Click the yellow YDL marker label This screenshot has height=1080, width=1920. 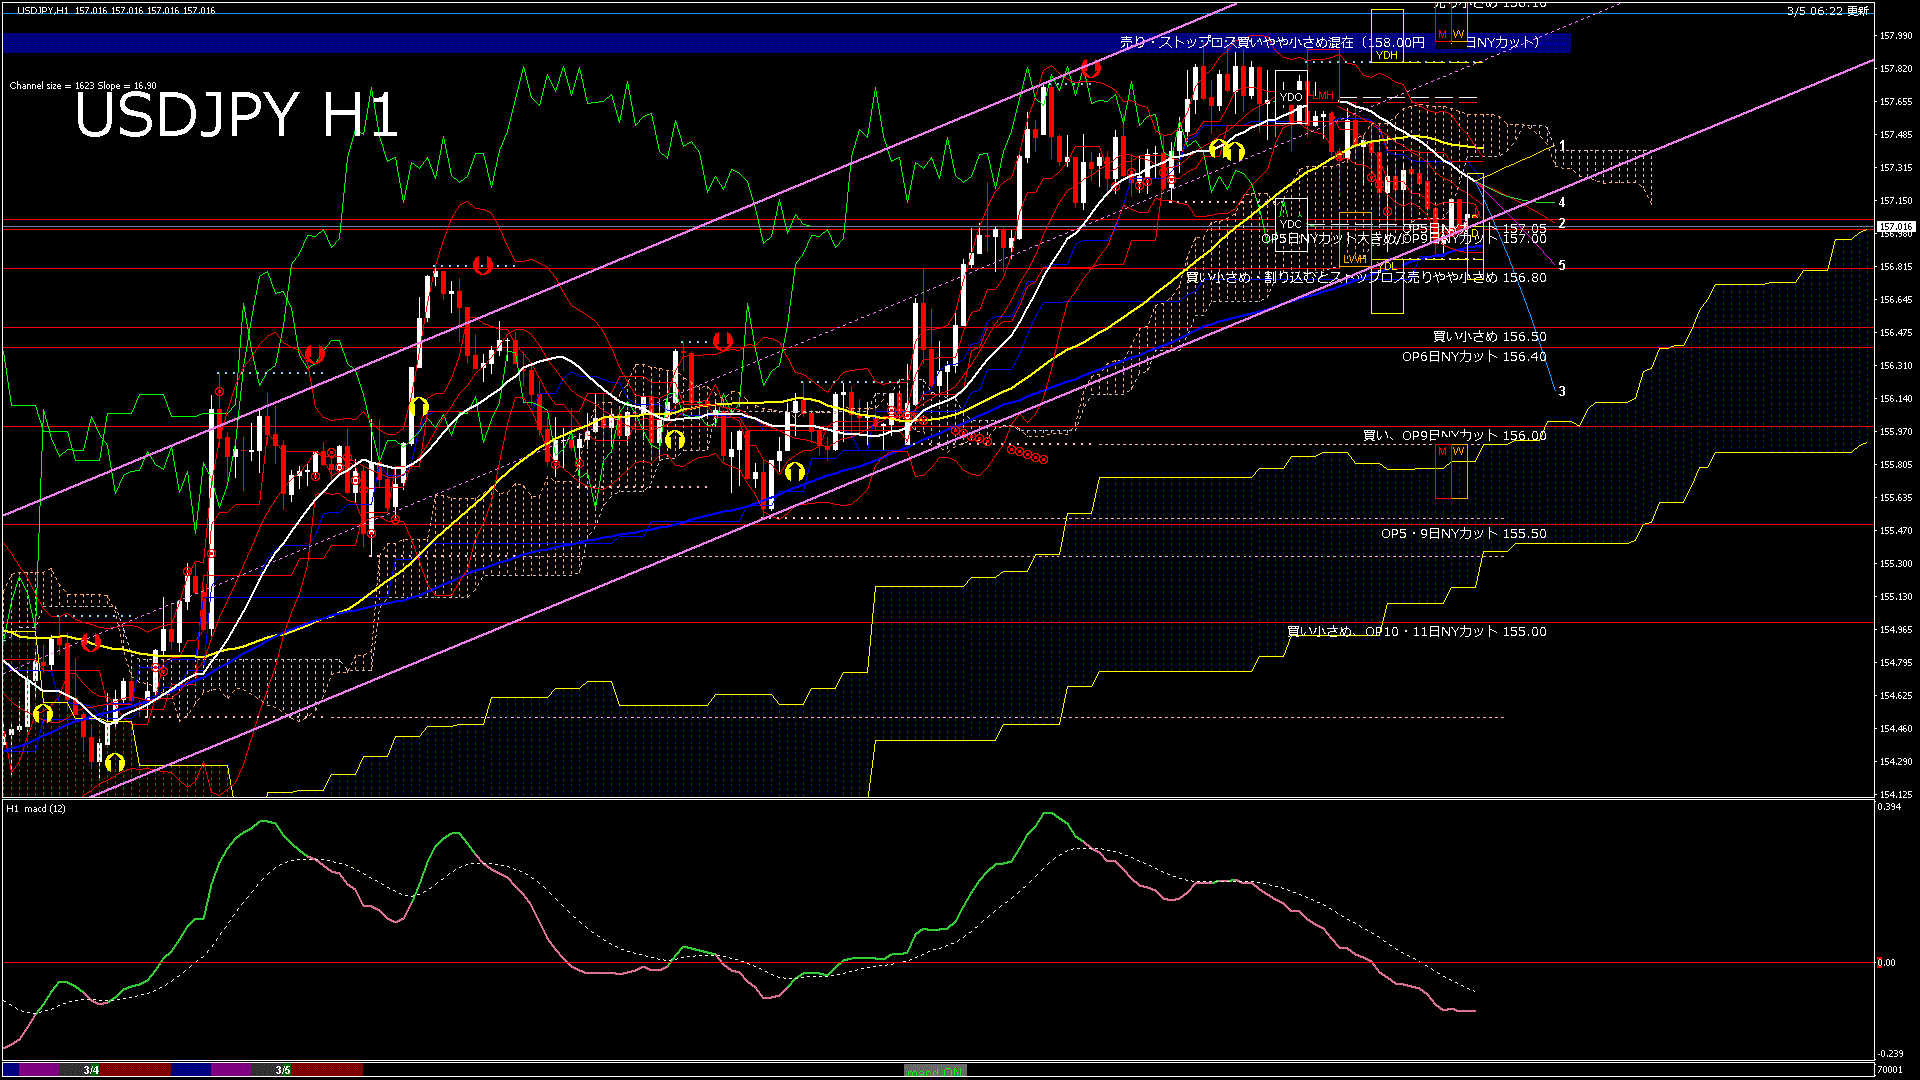(x=1387, y=266)
